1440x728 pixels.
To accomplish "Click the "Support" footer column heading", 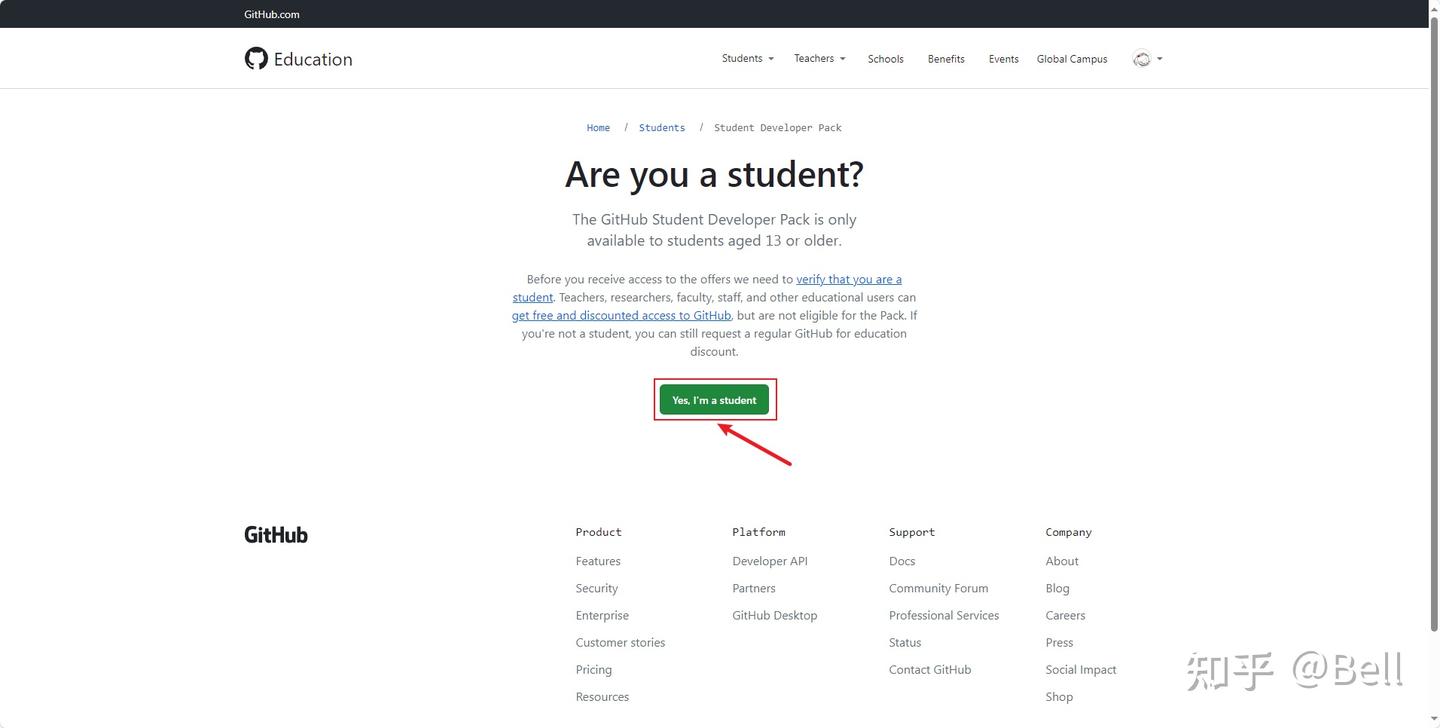I will 912,532.
